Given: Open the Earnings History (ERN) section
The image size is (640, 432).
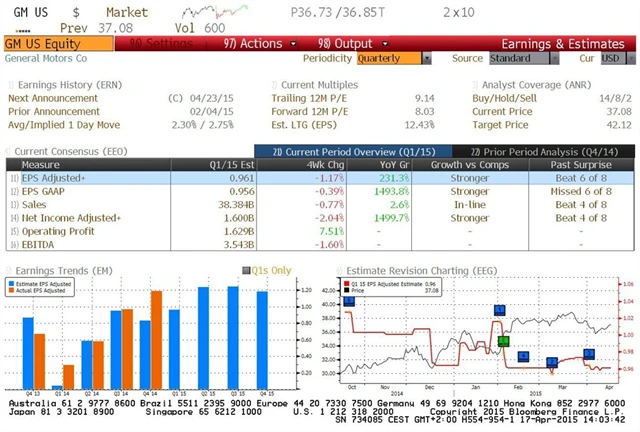Looking at the screenshot, I should pyautogui.click(x=58, y=84).
